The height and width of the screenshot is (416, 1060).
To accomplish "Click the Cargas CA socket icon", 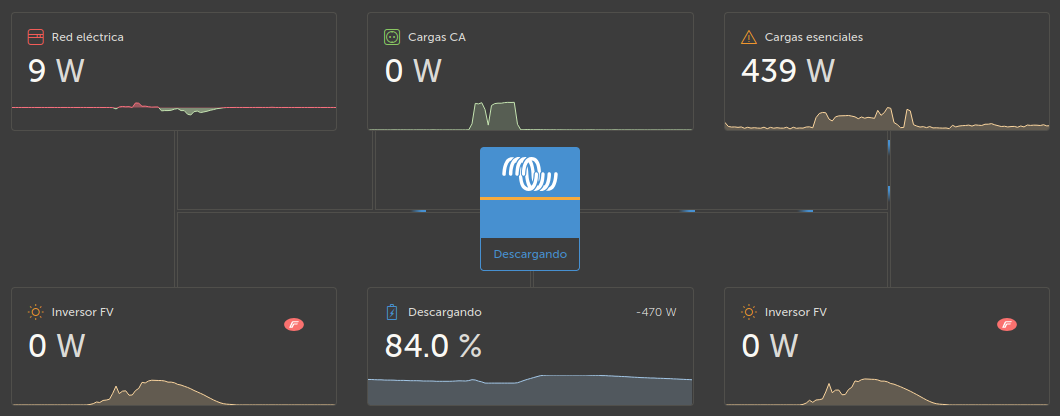I will (392, 37).
